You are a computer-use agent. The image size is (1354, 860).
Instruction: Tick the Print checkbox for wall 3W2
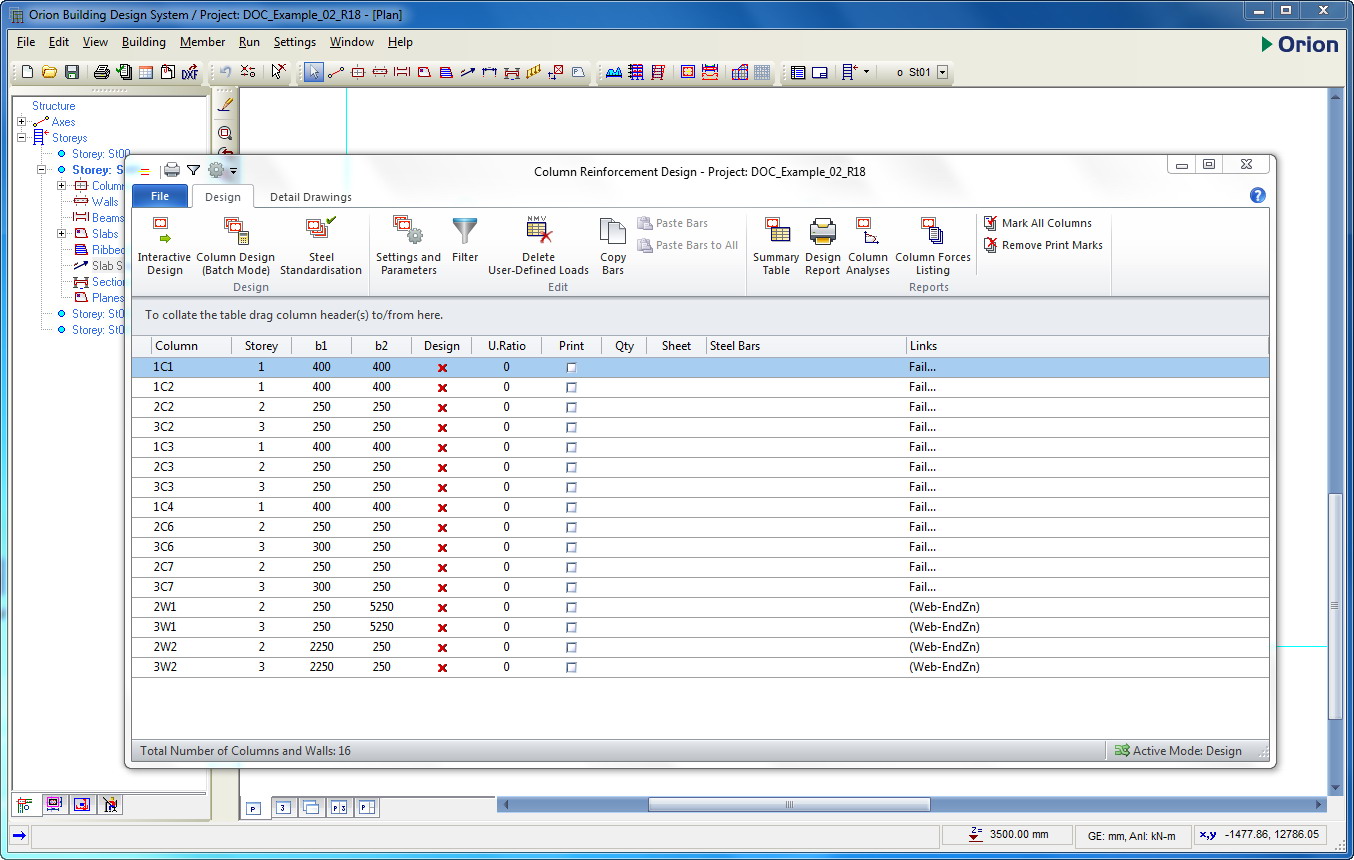(x=571, y=668)
